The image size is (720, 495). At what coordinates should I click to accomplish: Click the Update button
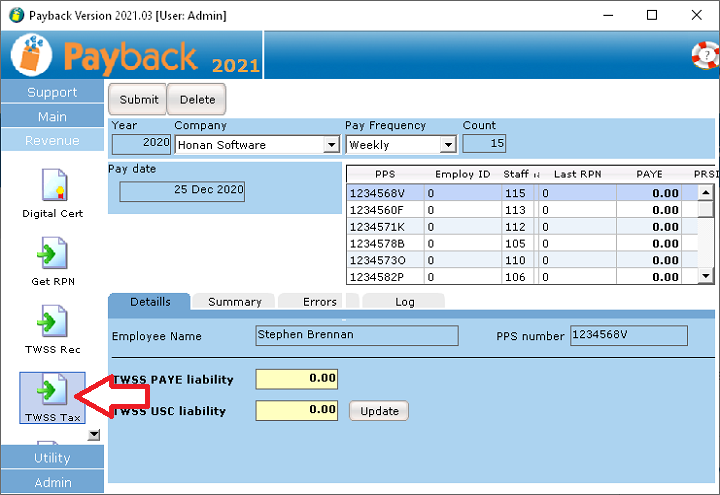pos(379,411)
